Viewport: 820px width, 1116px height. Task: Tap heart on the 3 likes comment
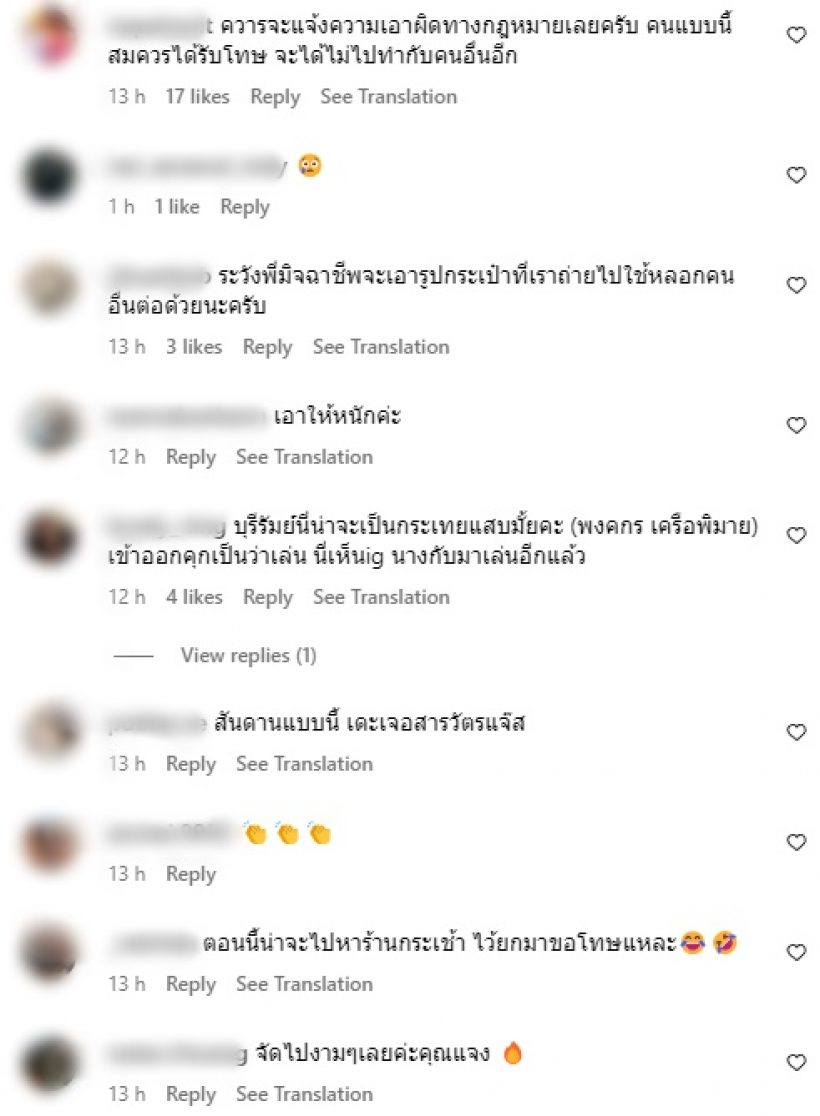tap(796, 285)
